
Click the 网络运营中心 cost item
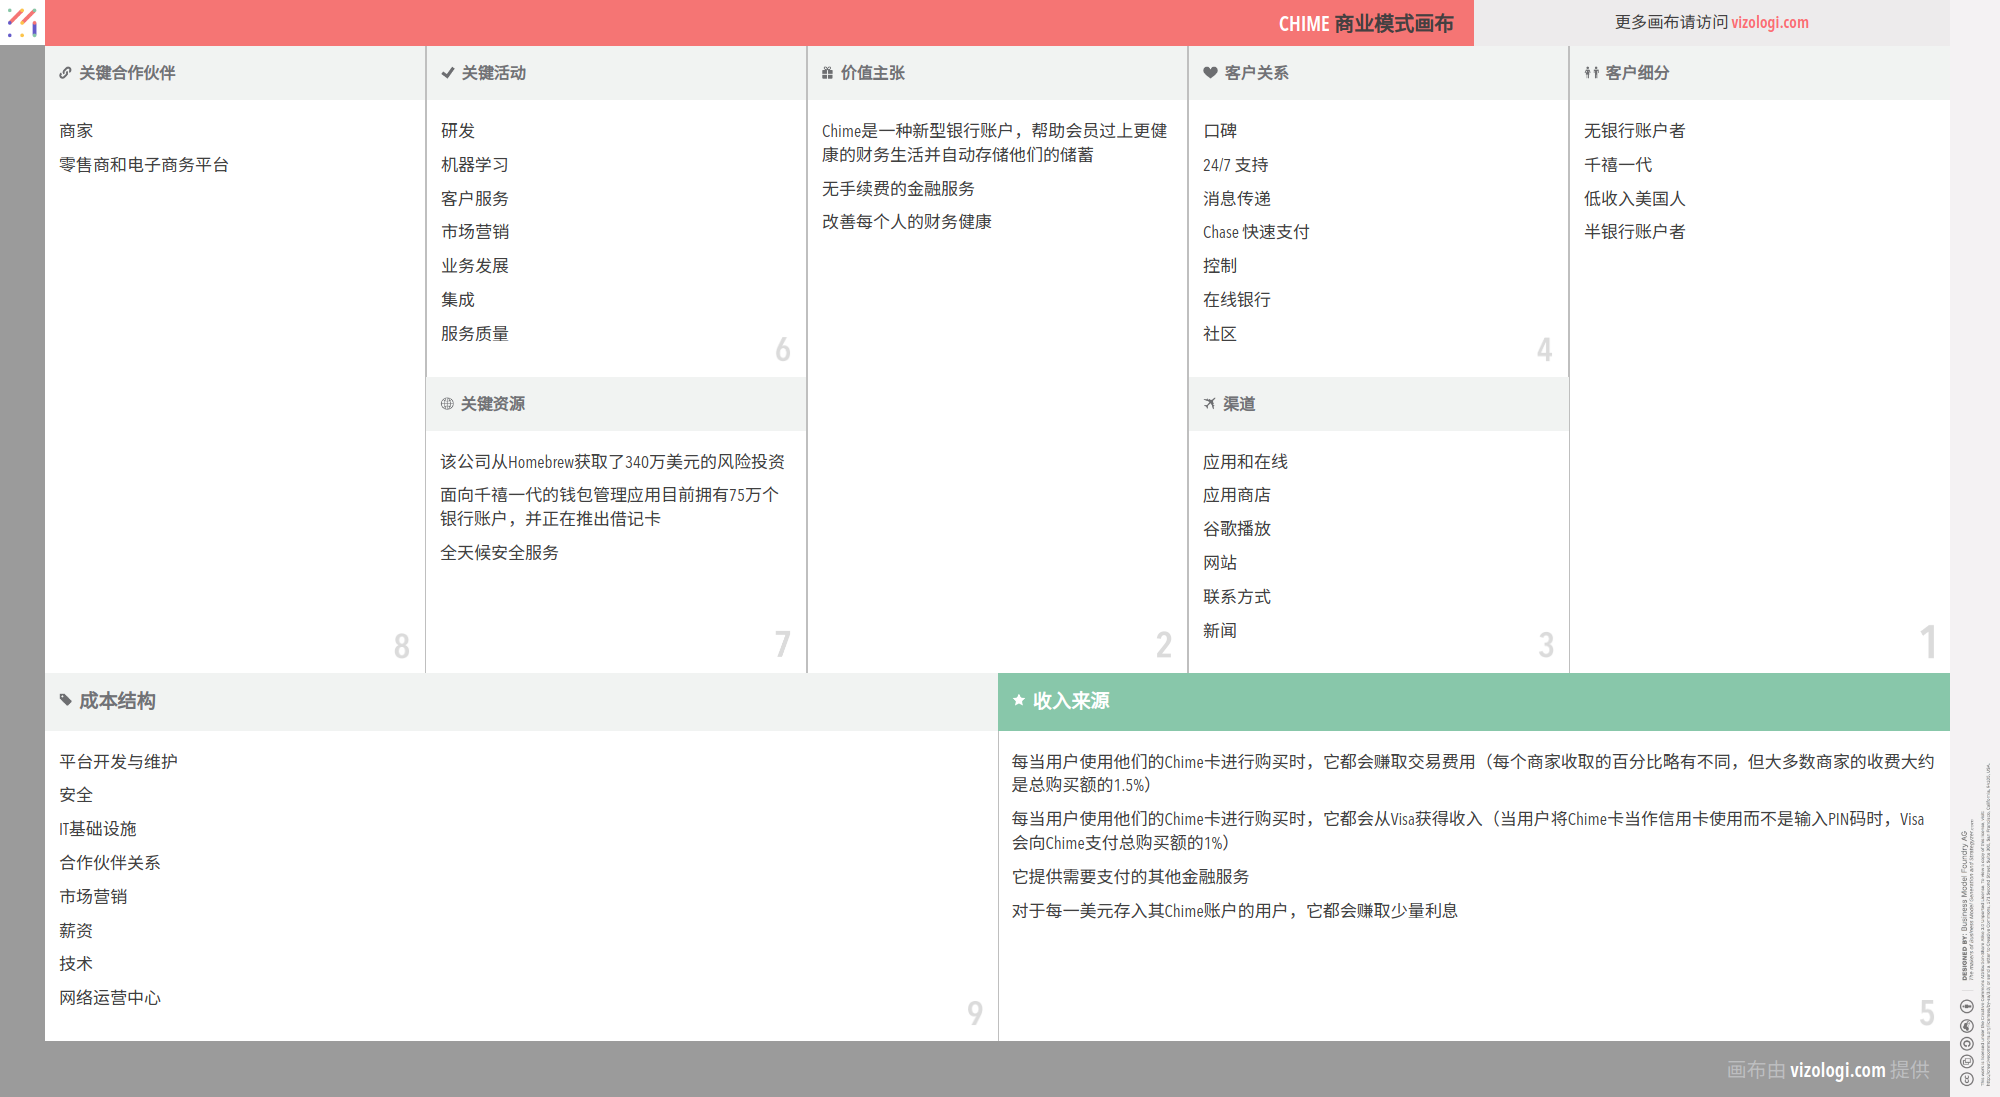click(x=110, y=998)
